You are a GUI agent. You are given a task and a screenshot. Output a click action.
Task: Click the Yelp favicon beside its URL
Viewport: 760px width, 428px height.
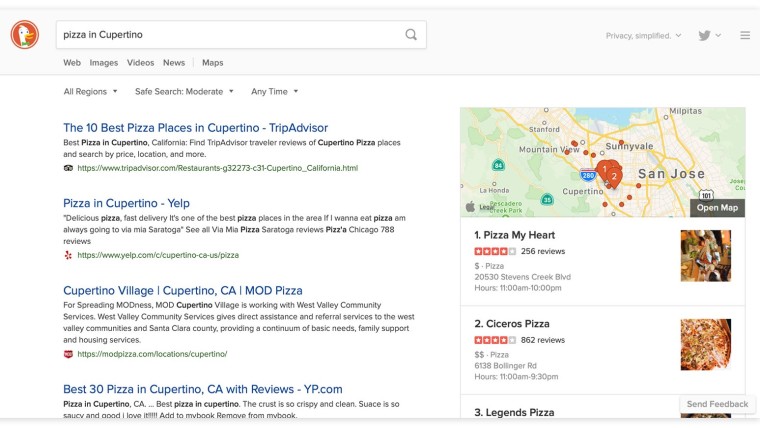point(68,255)
